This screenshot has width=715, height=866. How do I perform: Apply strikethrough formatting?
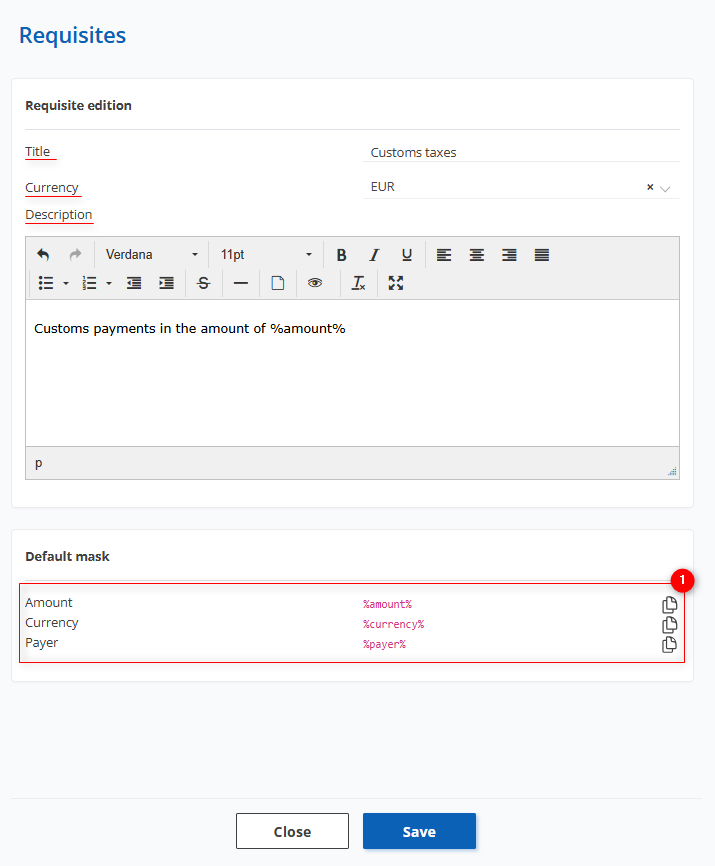(203, 283)
